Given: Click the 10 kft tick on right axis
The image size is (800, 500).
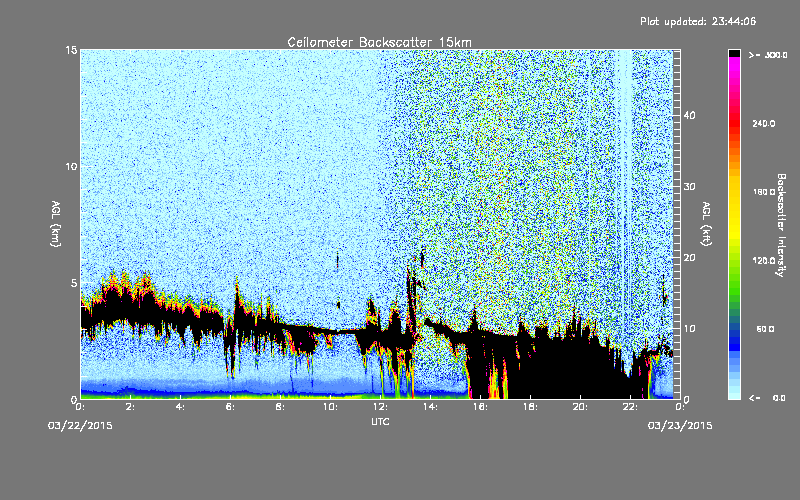Looking at the screenshot, I should coord(689,329).
